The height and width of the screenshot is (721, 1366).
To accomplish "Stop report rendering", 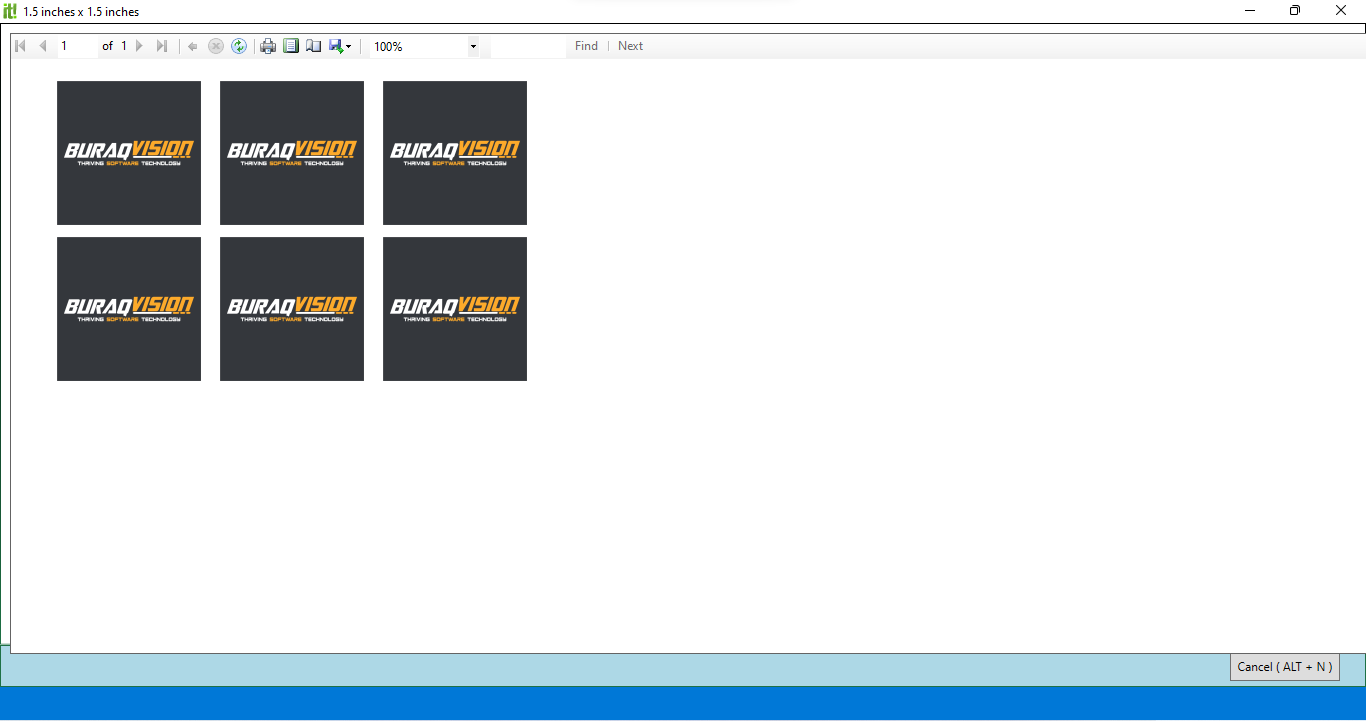I will (216, 46).
